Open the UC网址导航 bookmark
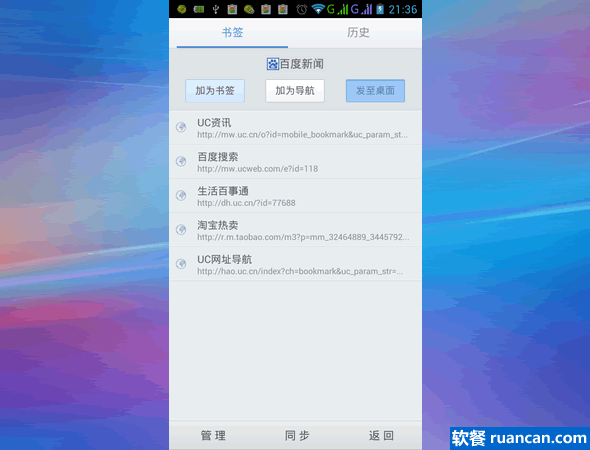This screenshot has width=590, height=450. (x=295, y=264)
